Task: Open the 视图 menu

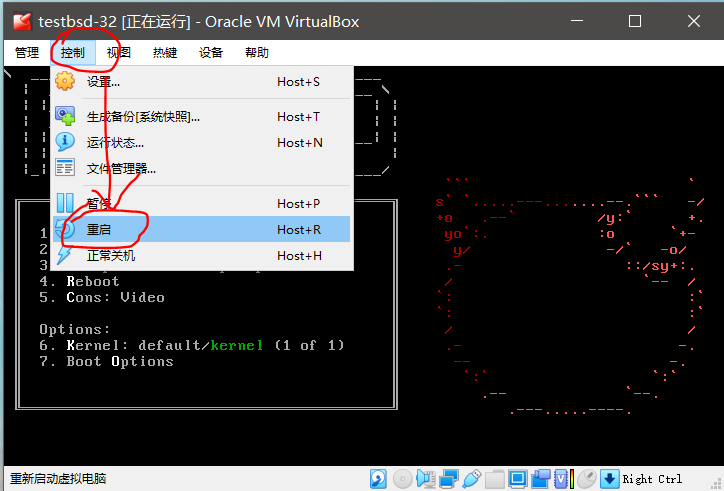Action: coord(119,53)
